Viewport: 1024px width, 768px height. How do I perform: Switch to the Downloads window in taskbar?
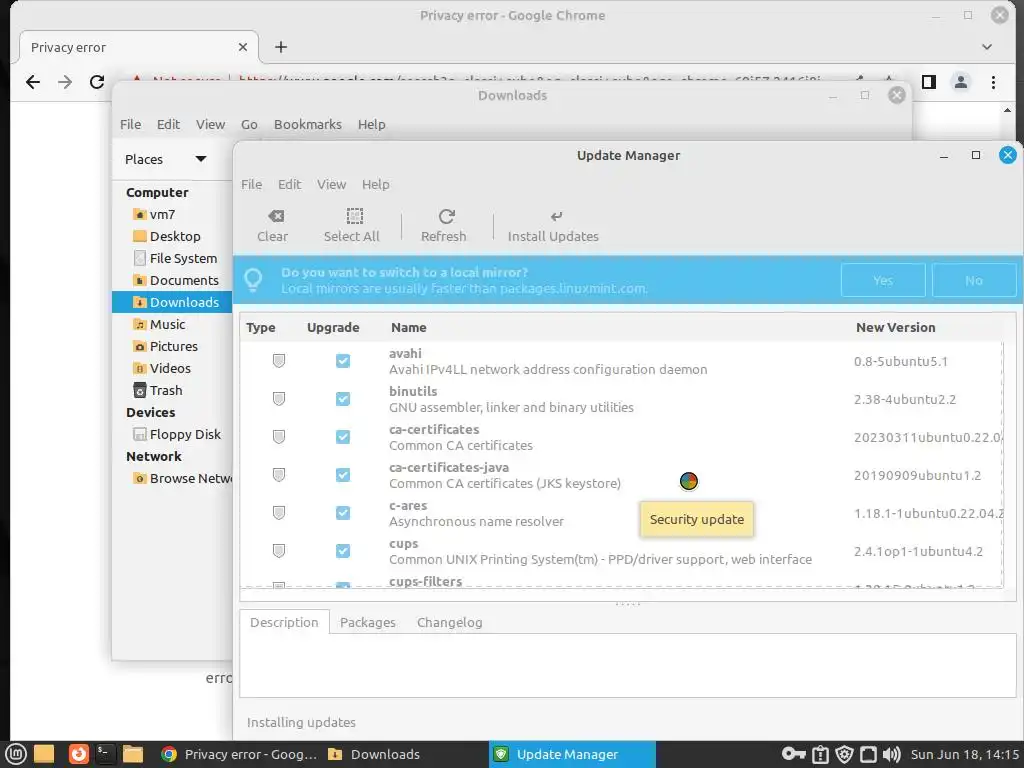[x=374, y=754]
